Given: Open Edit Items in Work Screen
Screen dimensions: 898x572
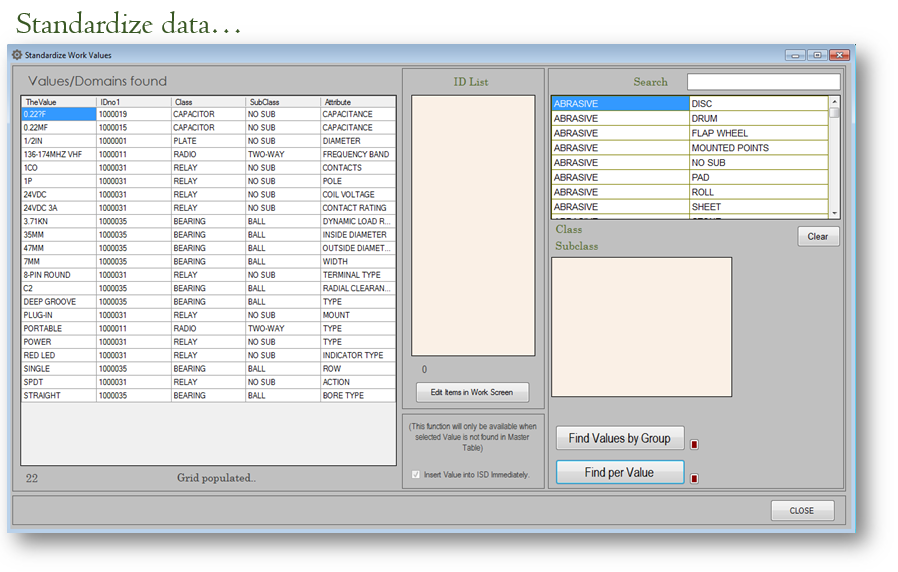Looking at the screenshot, I should pyautogui.click(x=472, y=392).
